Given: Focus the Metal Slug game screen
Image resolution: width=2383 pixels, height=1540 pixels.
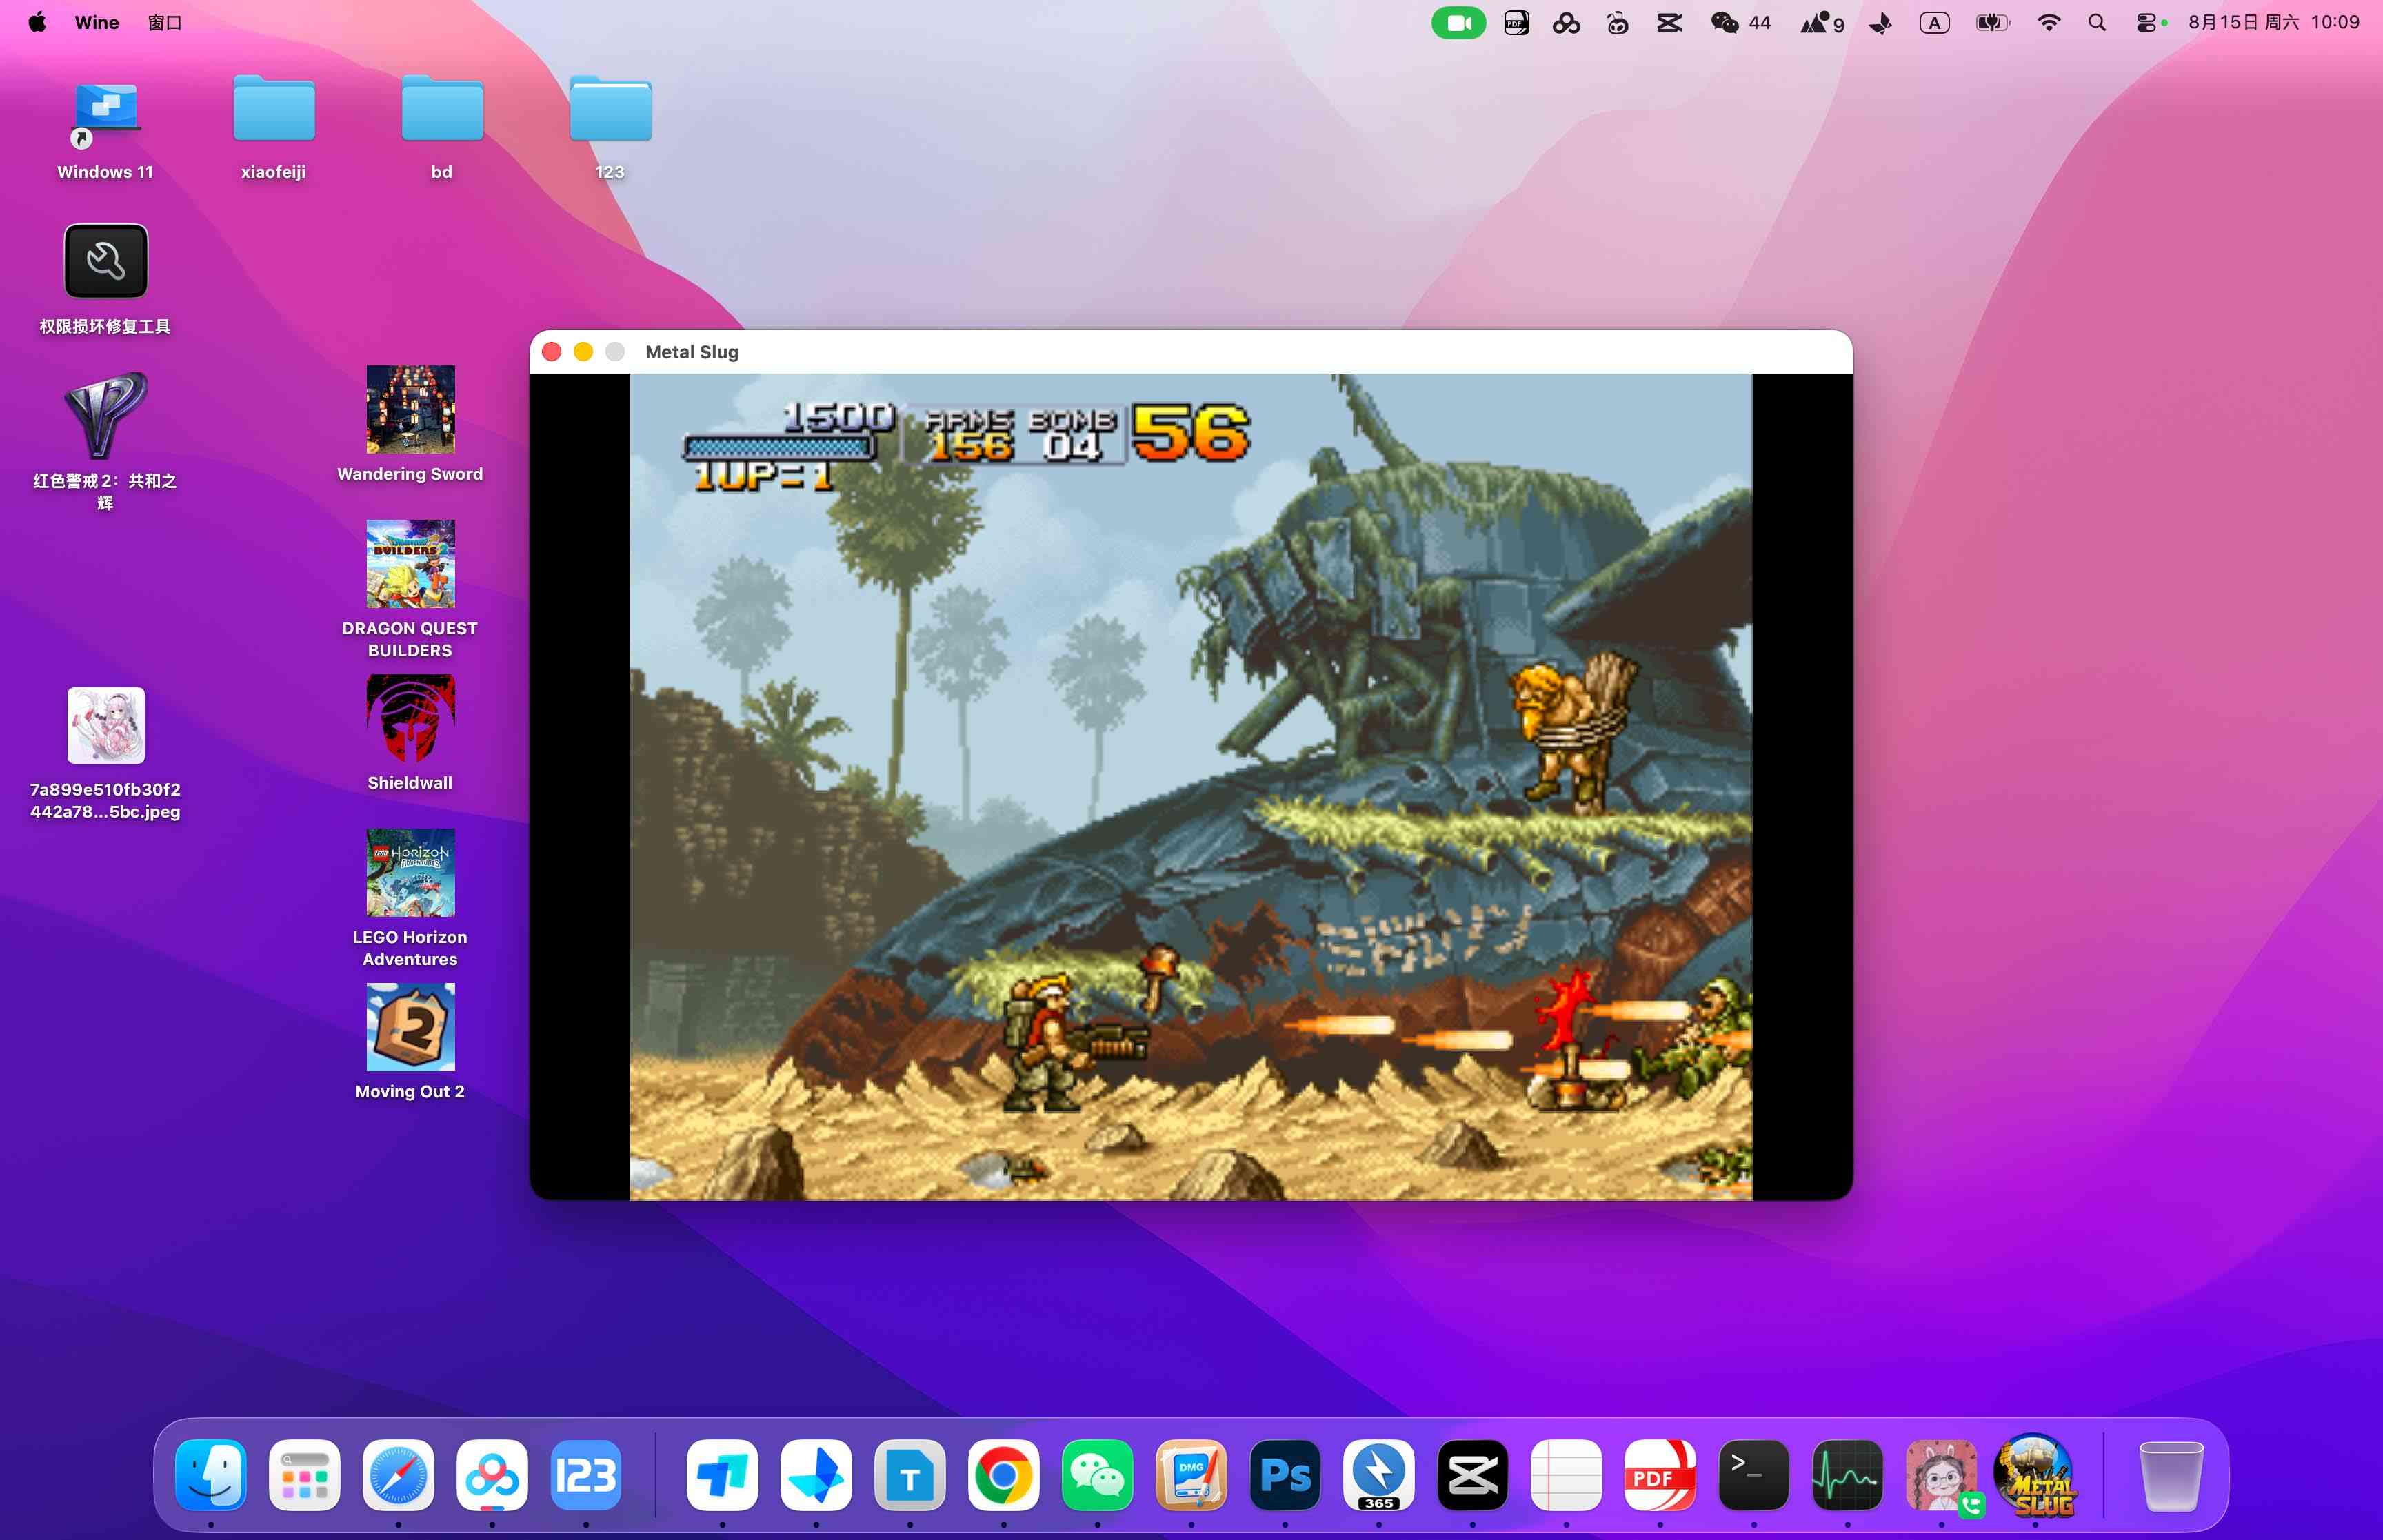Looking at the screenshot, I should coord(1190,786).
